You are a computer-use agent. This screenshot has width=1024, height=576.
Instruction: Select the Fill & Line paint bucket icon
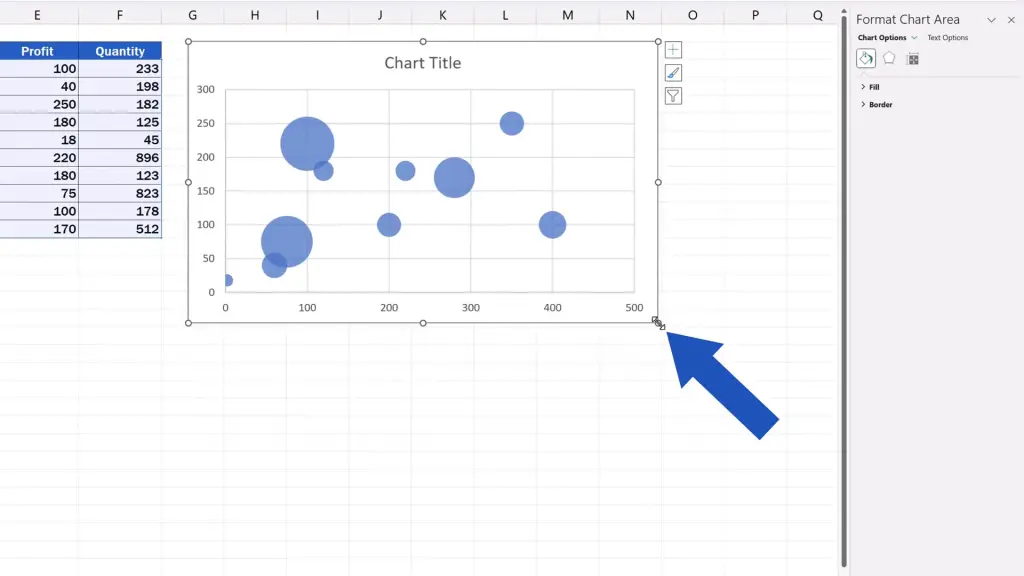point(866,59)
